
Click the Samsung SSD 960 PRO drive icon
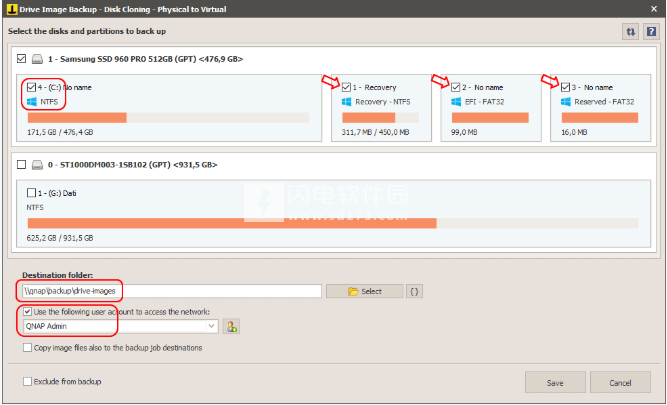coord(38,60)
